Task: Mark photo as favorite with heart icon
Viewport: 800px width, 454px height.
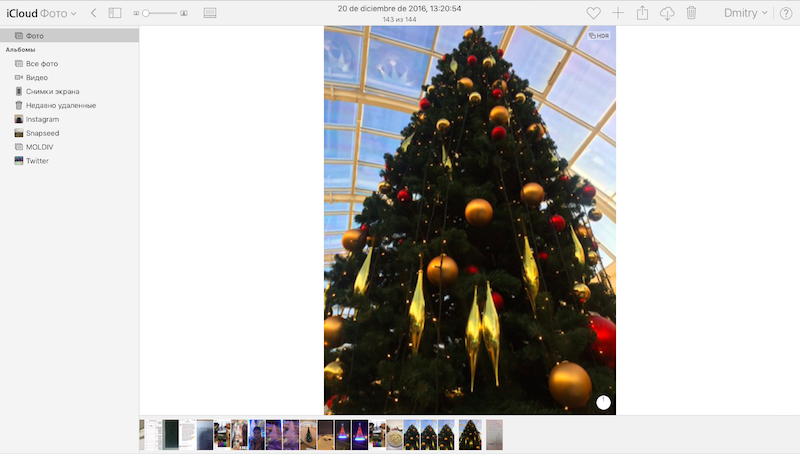Action: pos(593,13)
